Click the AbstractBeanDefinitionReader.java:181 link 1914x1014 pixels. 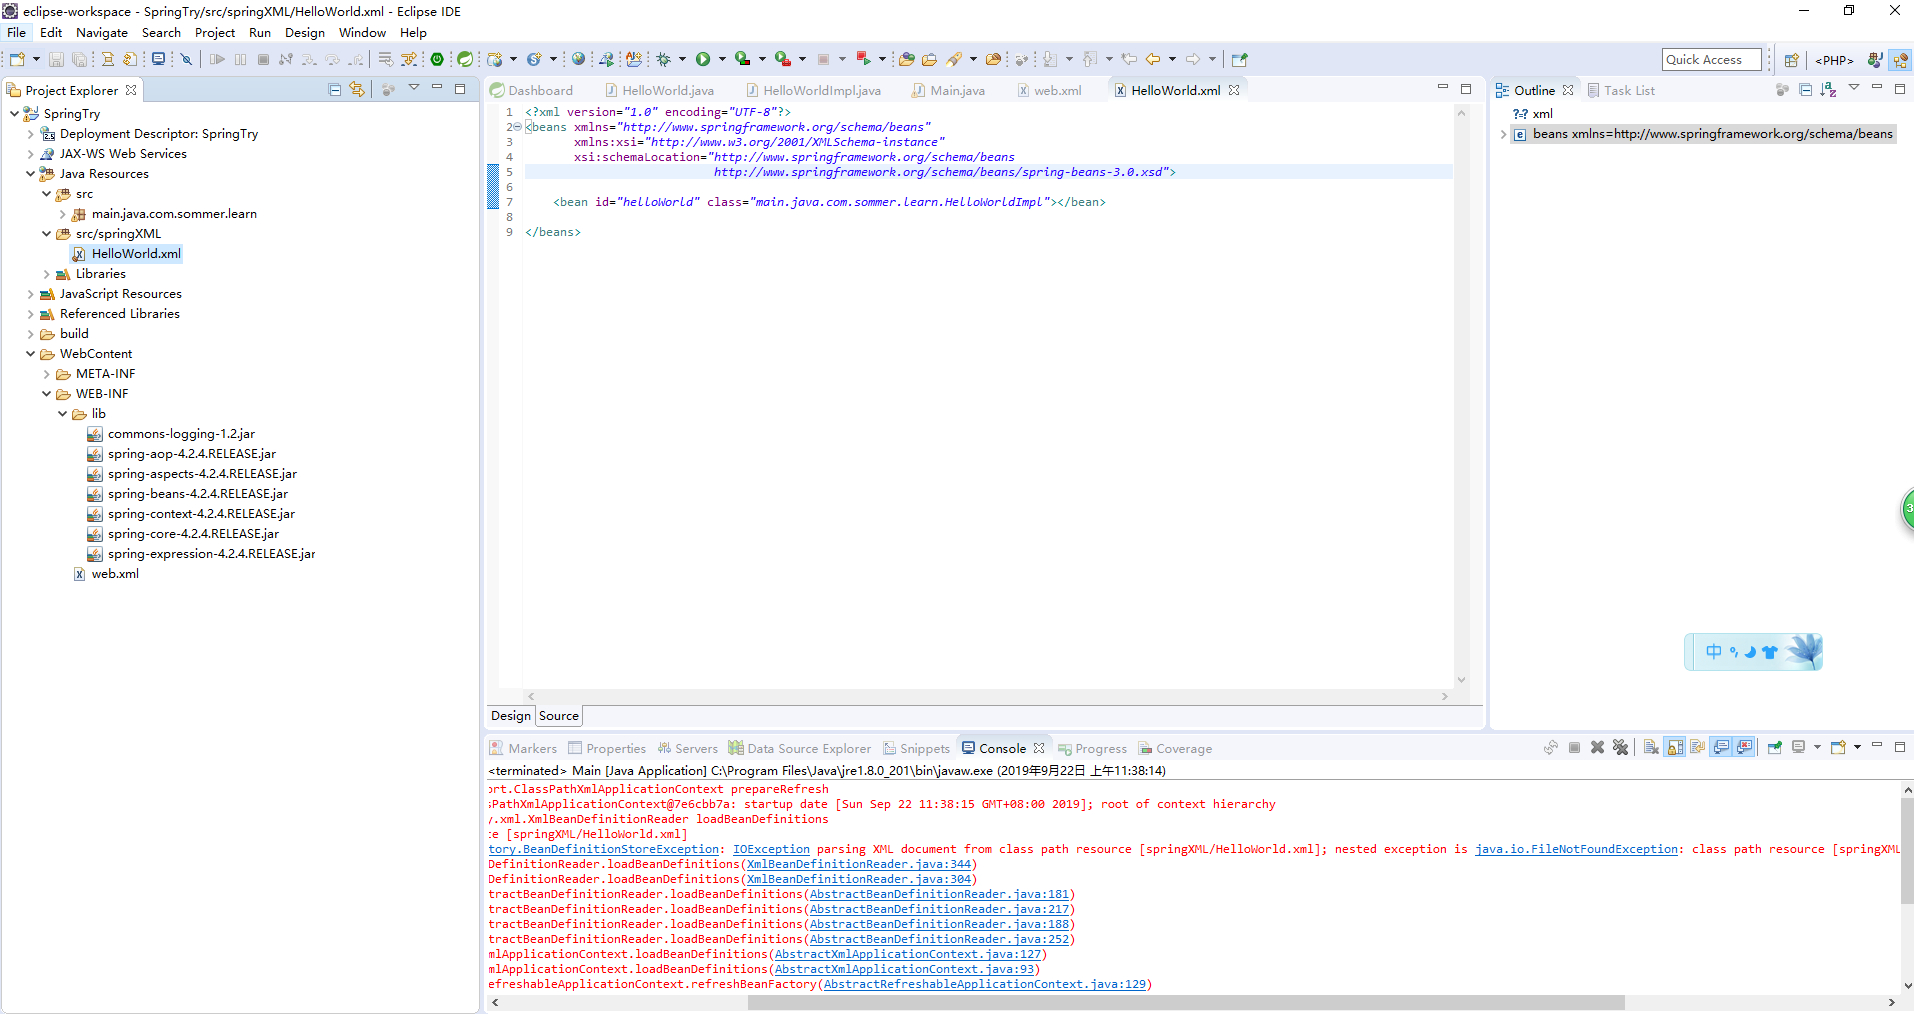(x=939, y=894)
